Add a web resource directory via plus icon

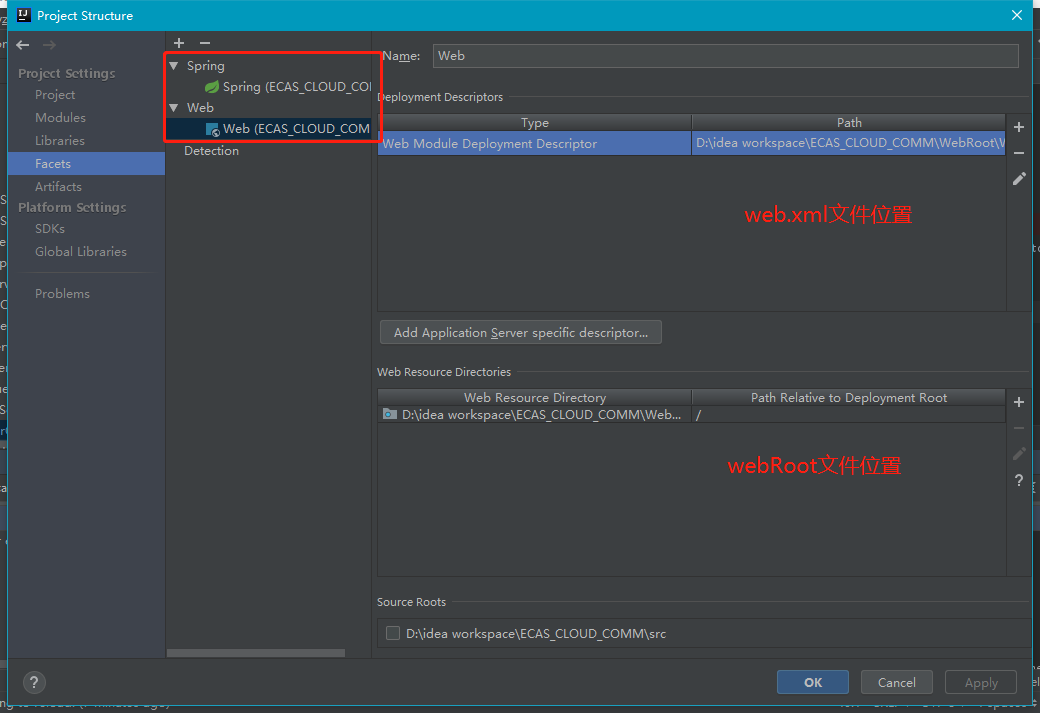tap(1018, 402)
